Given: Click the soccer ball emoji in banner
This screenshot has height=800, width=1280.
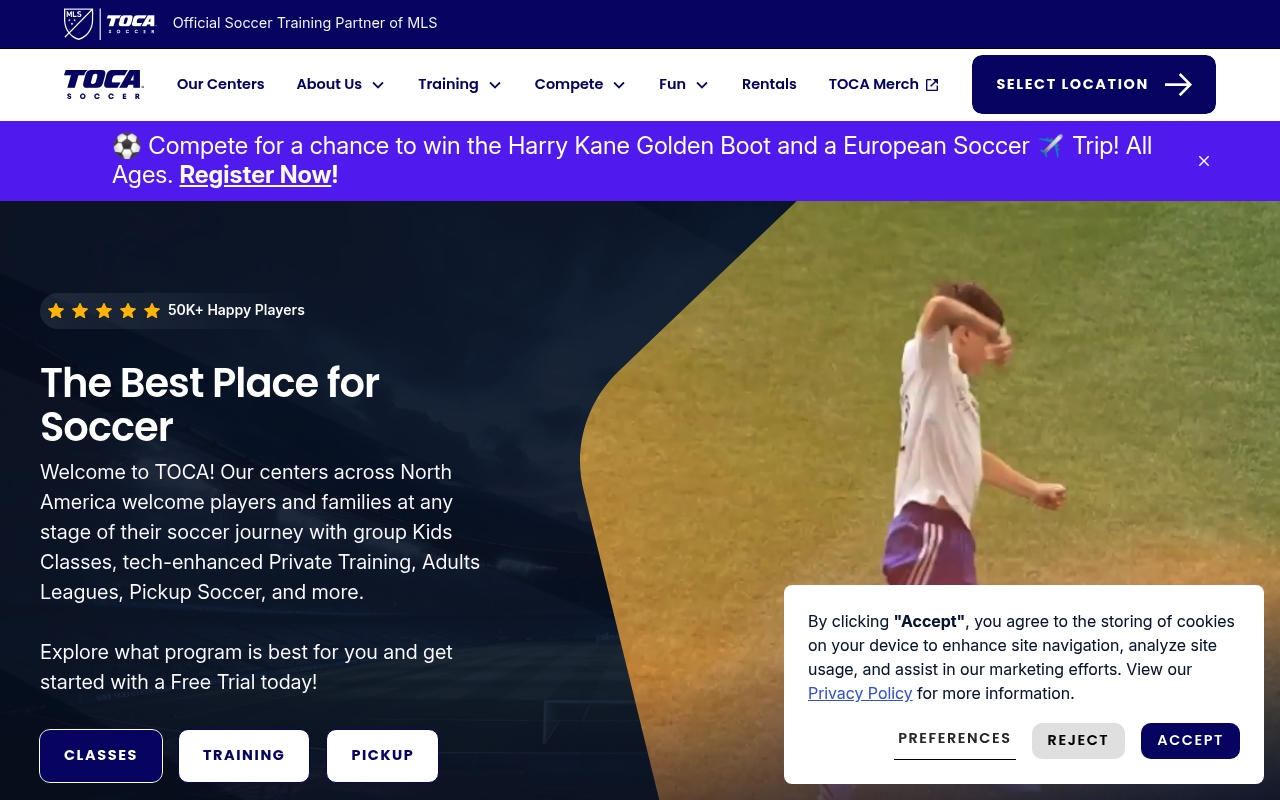Looking at the screenshot, I should click(x=127, y=146).
